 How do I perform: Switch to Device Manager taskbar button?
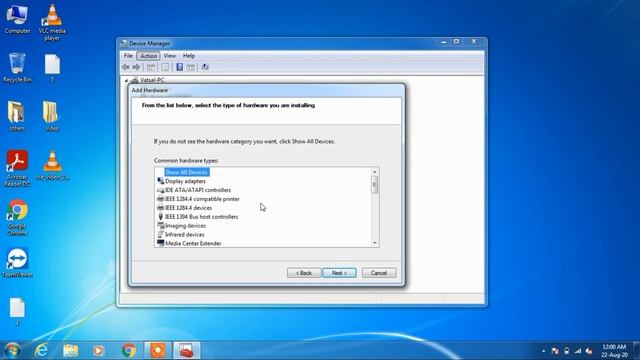pyautogui.click(x=187, y=350)
